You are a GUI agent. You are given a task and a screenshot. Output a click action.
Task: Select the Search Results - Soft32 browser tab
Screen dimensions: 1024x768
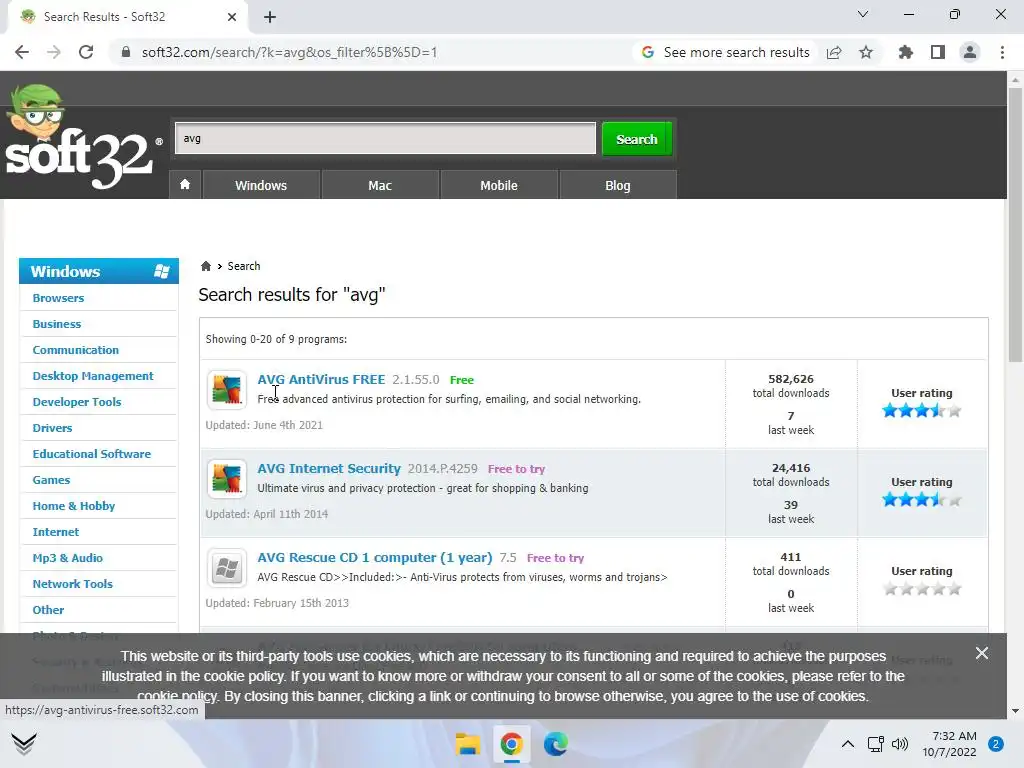[x=128, y=17]
